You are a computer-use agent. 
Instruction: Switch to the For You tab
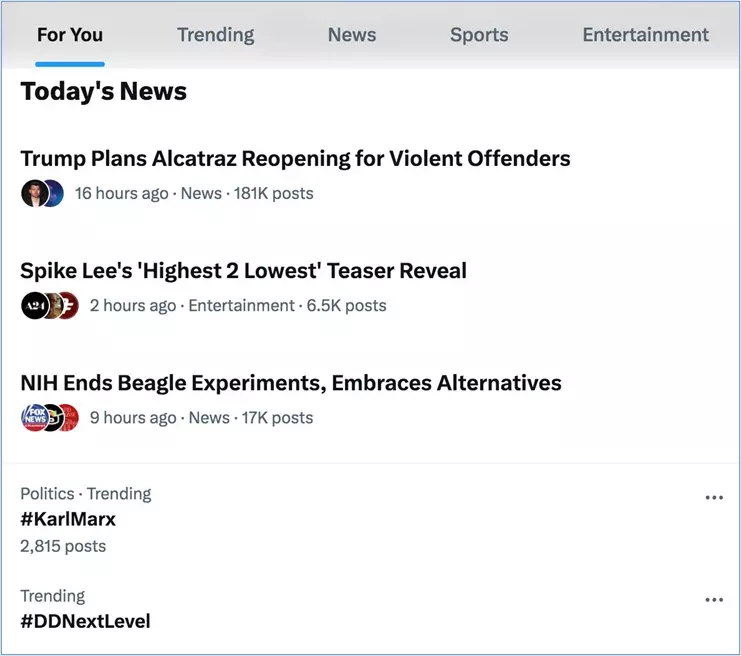click(70, 35)
